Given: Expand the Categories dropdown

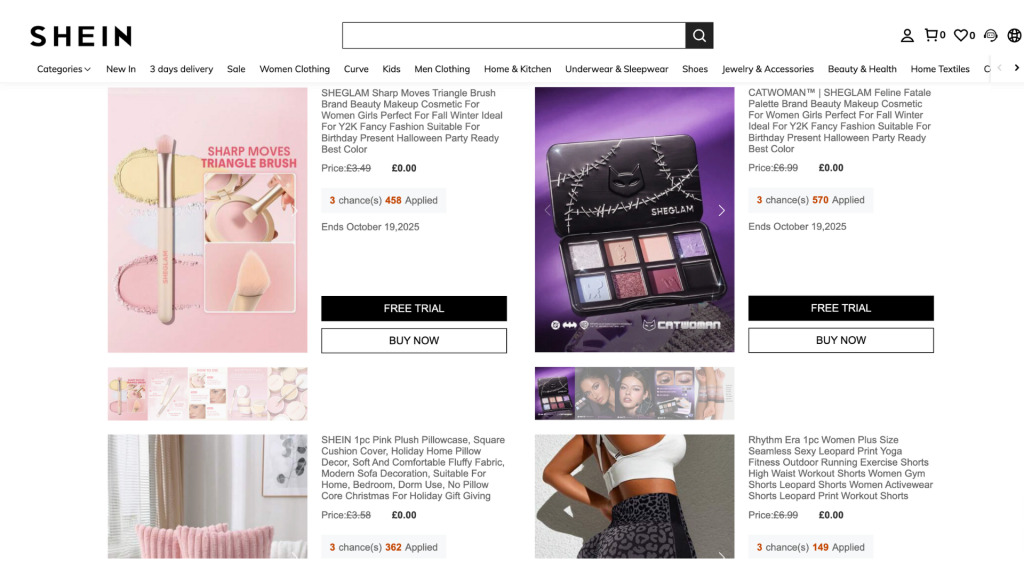Looking at the screenshot, I should (64, 69).
